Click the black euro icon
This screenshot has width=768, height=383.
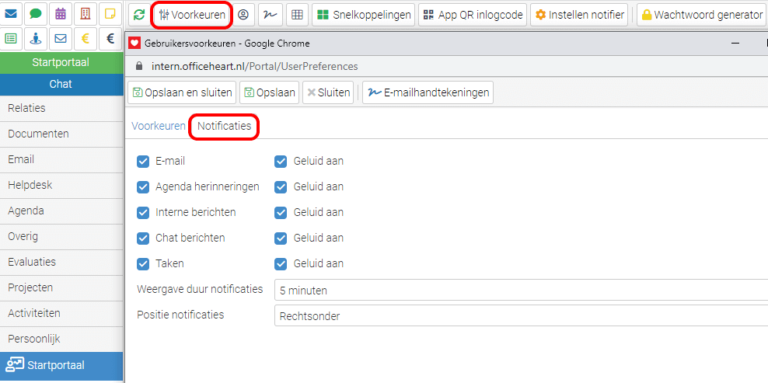pos(110,39)
